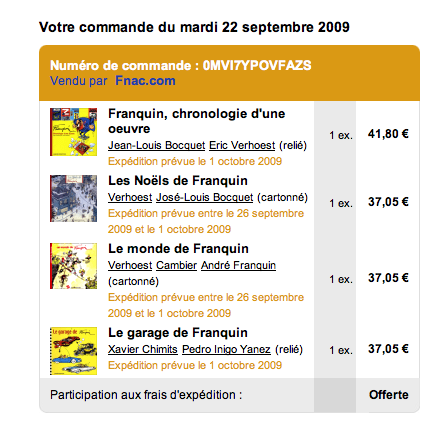Open the Fnac.com seller link

tap(145, 81)
